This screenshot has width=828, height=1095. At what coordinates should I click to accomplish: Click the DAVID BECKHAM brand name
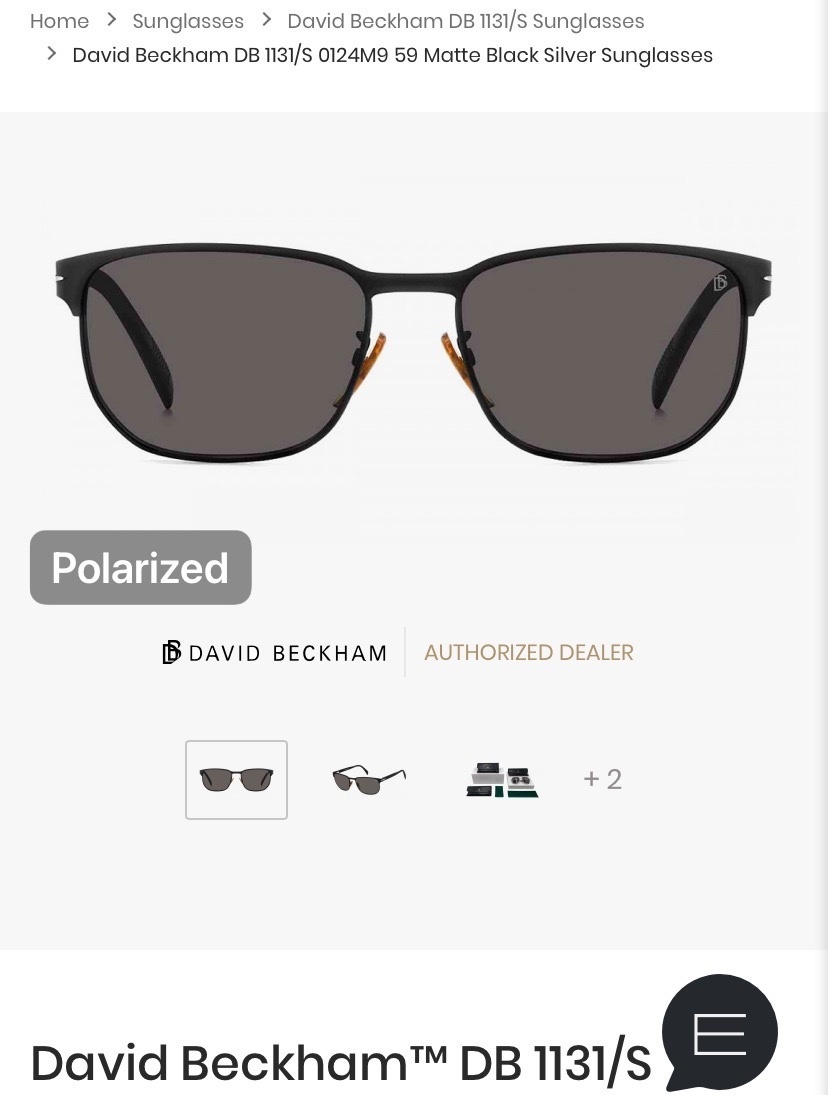click(288, 653)
